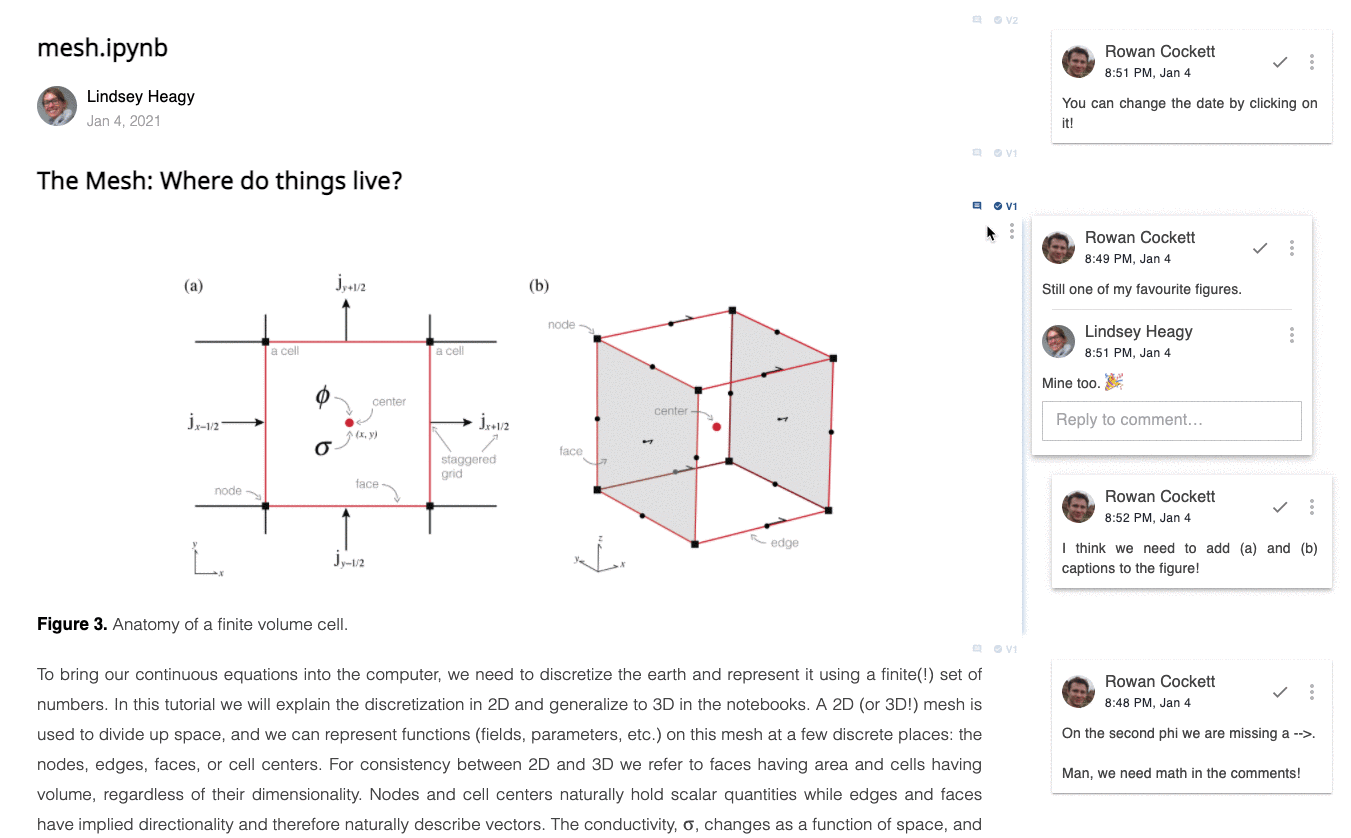This screenshot has height=838, width=1351.
Task: Resolve the 8:48 PM comment about missing math
Action: [x=1280, y=691]
